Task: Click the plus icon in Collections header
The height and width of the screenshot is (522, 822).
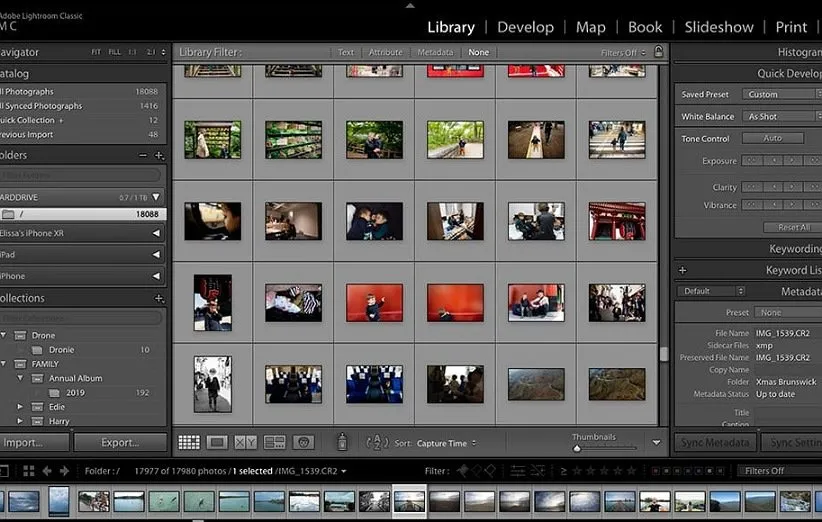Action: [159, 298]
